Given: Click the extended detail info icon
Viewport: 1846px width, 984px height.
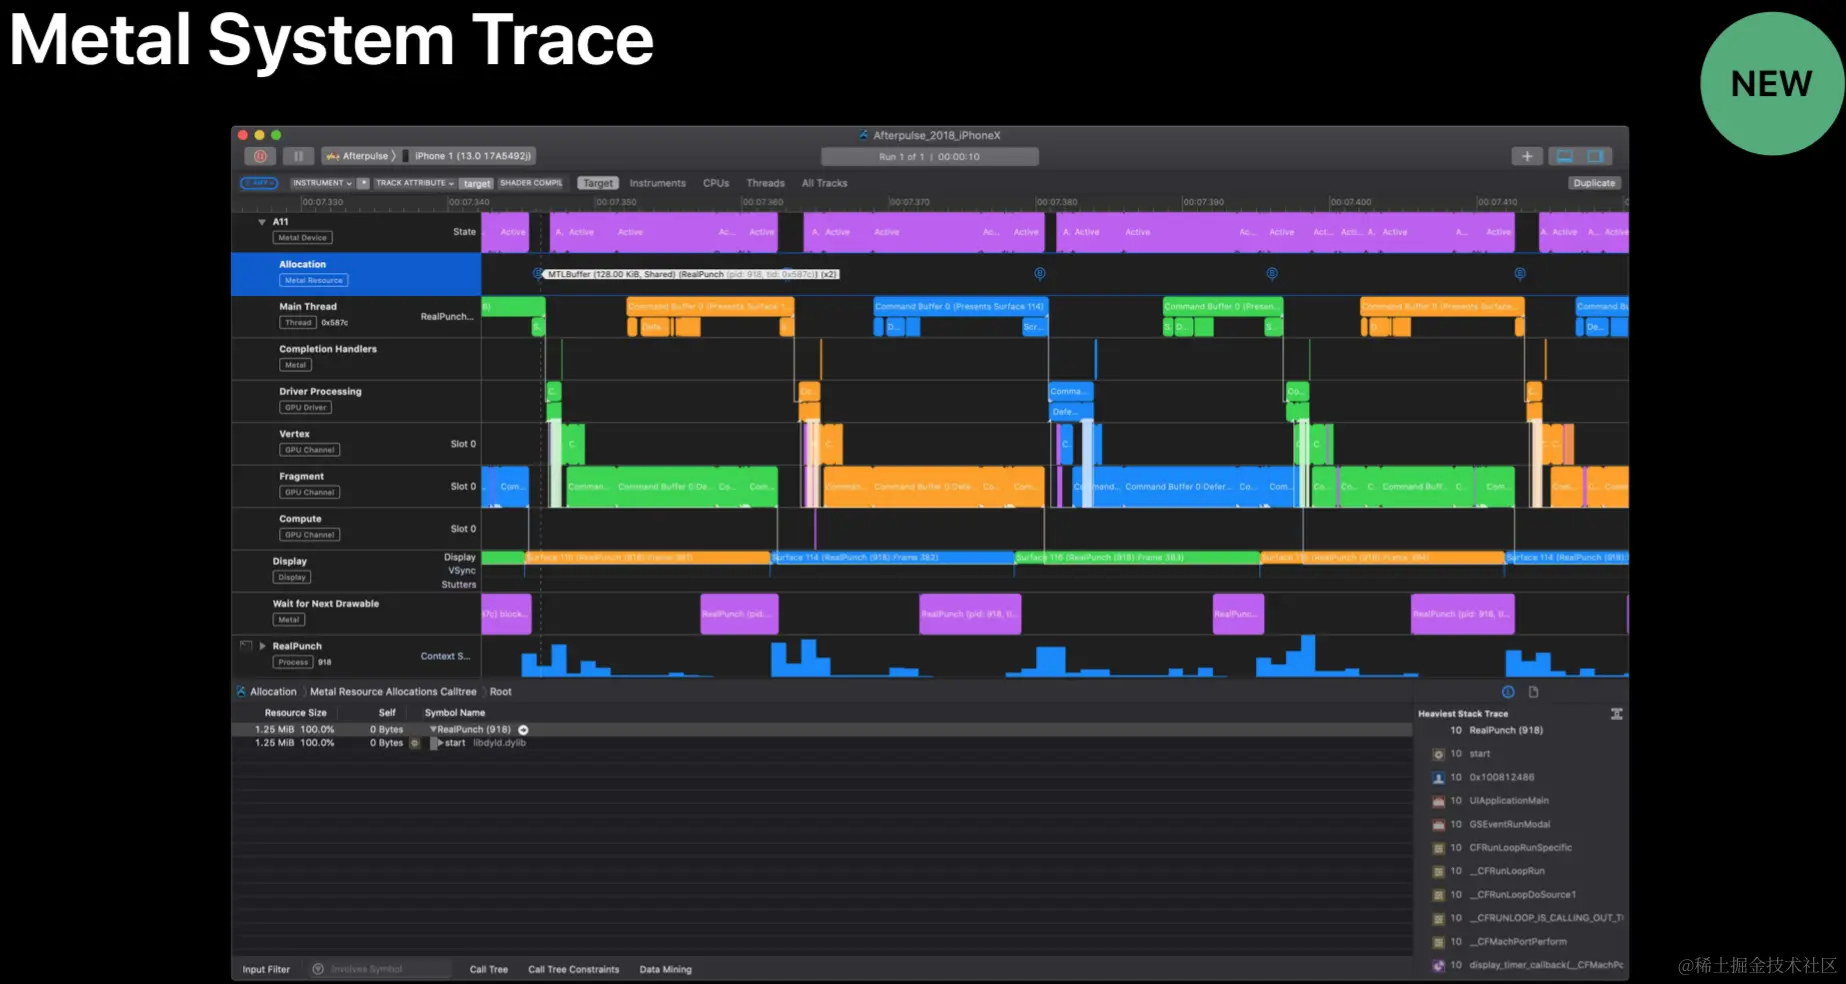Looking at the screenshot, I should 1508,692.
